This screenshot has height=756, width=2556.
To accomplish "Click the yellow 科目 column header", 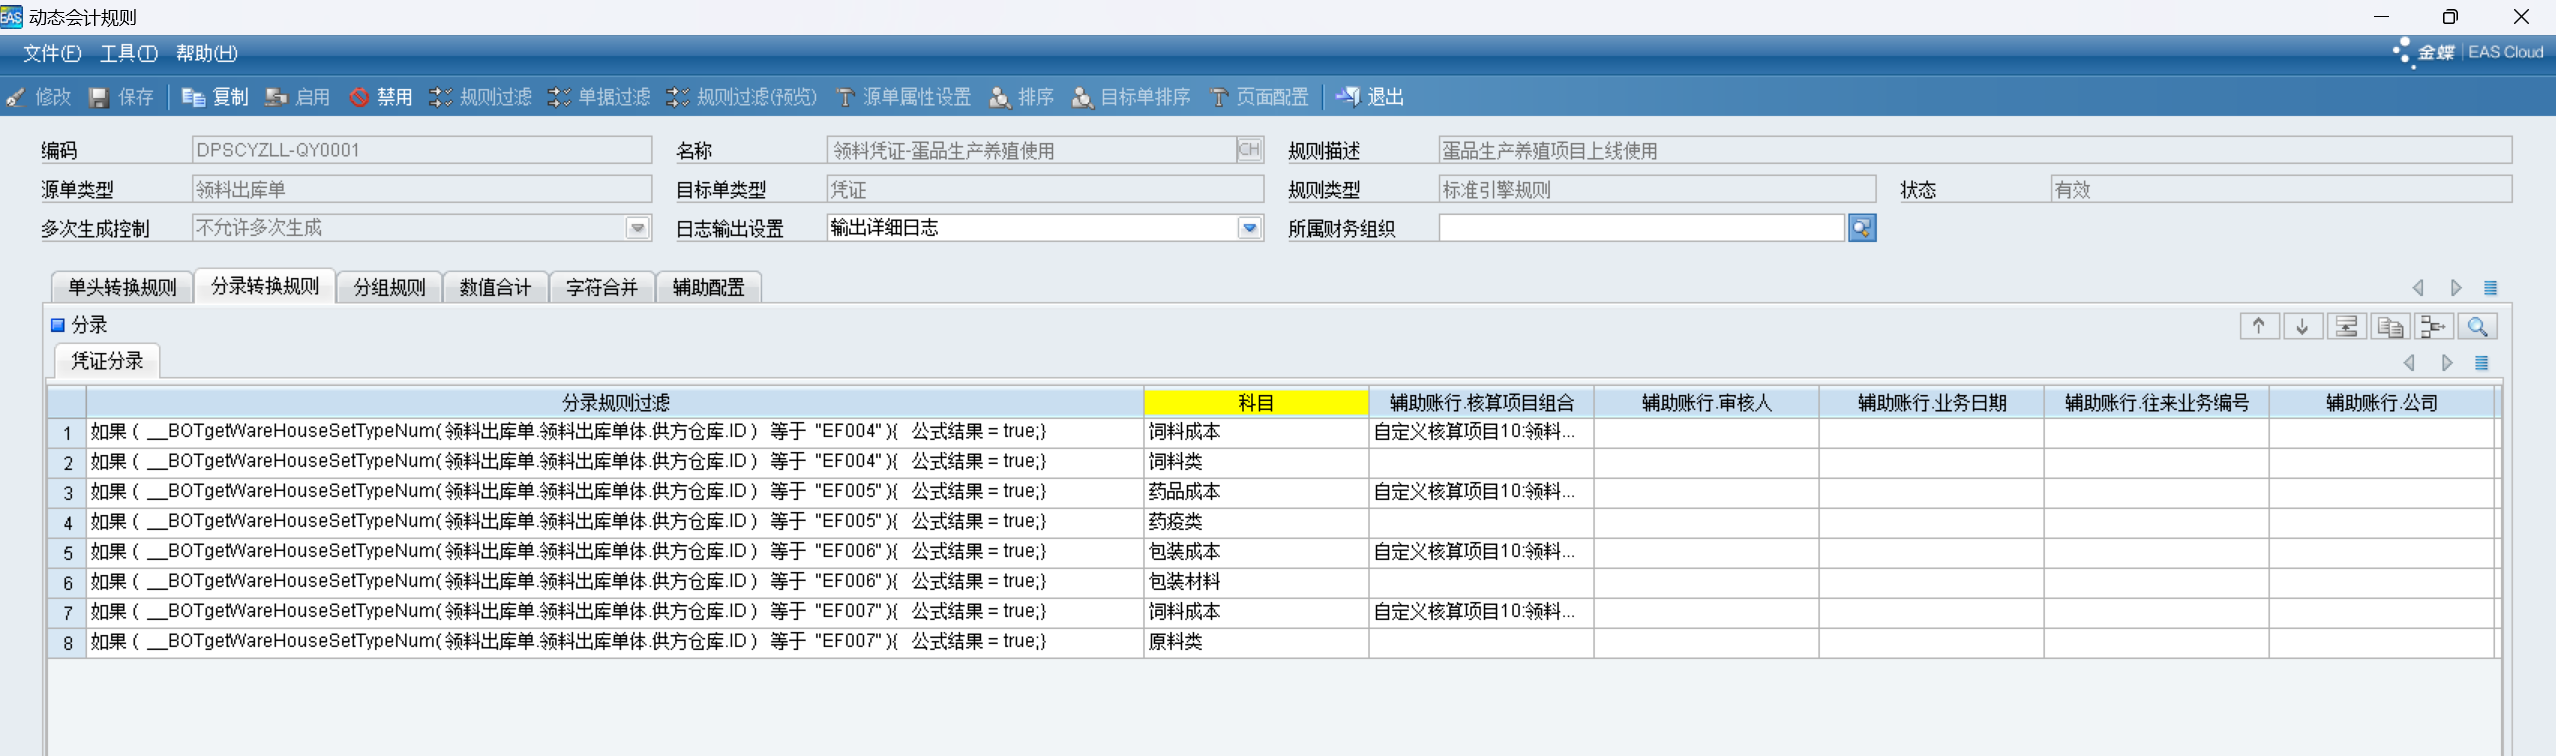I will pos(1255,403).
